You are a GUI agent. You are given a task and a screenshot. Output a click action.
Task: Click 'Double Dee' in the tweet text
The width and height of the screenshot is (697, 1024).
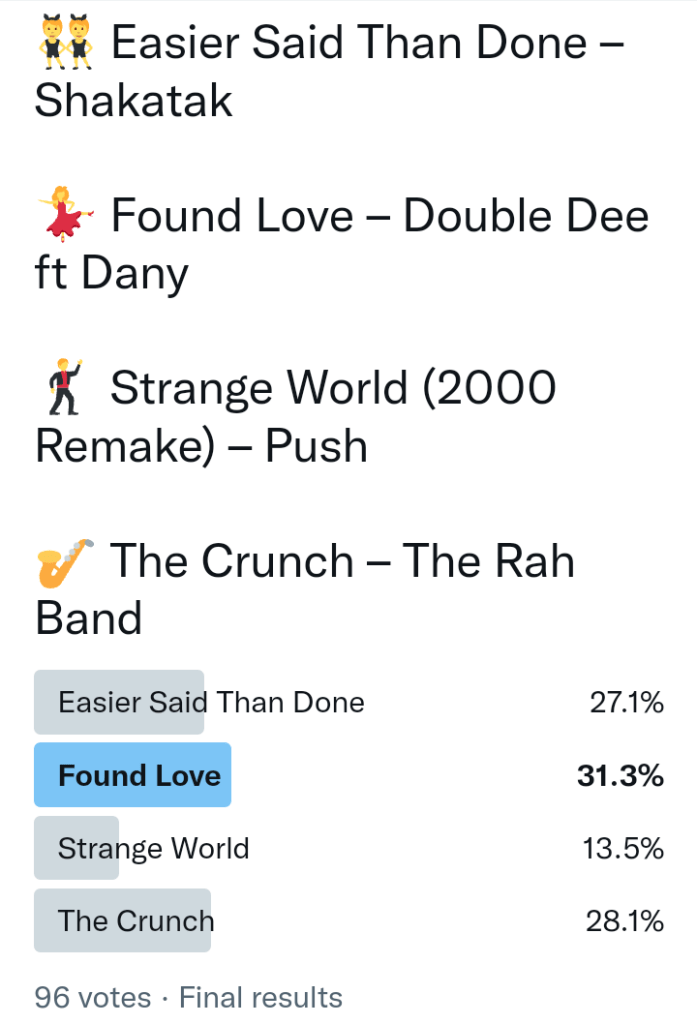click(526, 214)
